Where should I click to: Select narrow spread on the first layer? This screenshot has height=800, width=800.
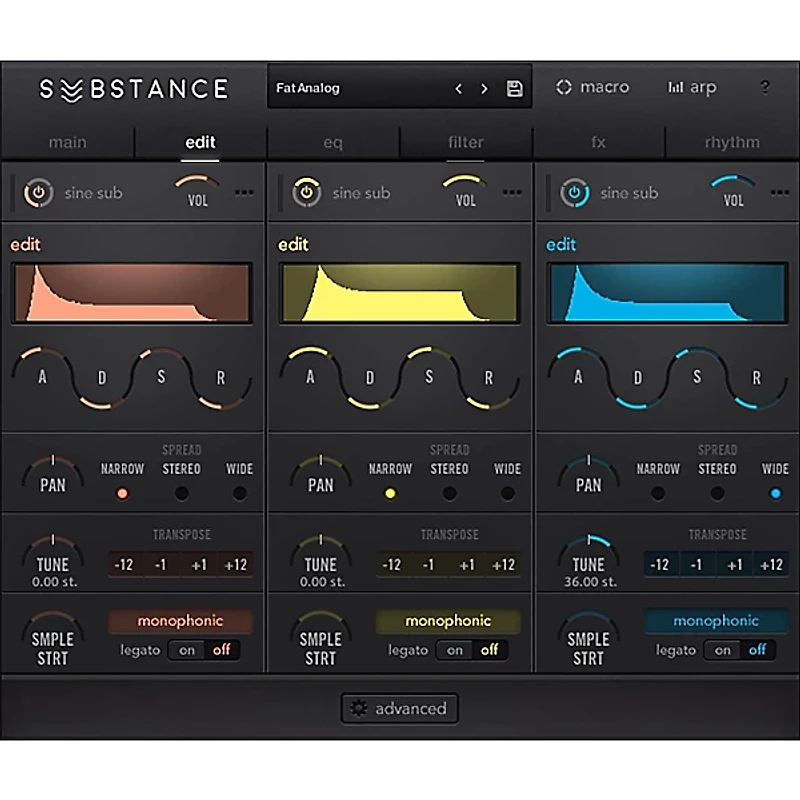coord(122,493)
